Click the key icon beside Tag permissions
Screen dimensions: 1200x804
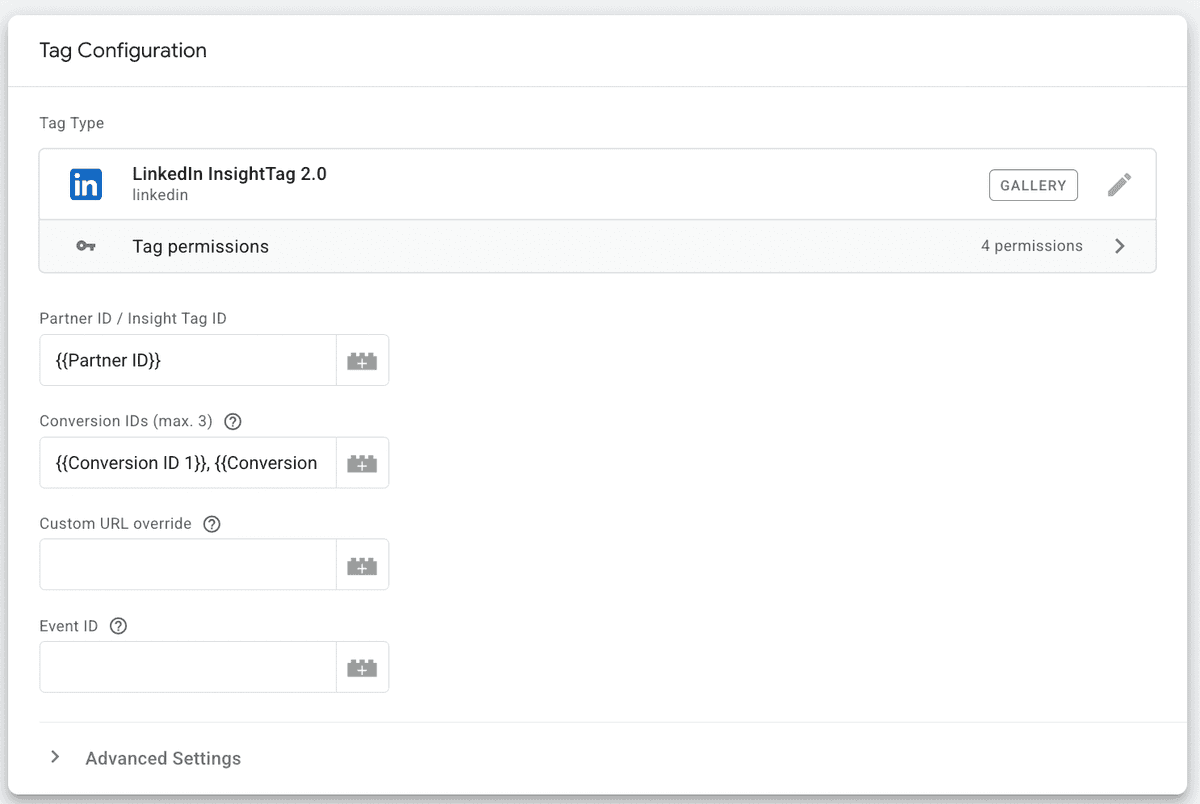point(87,245)
